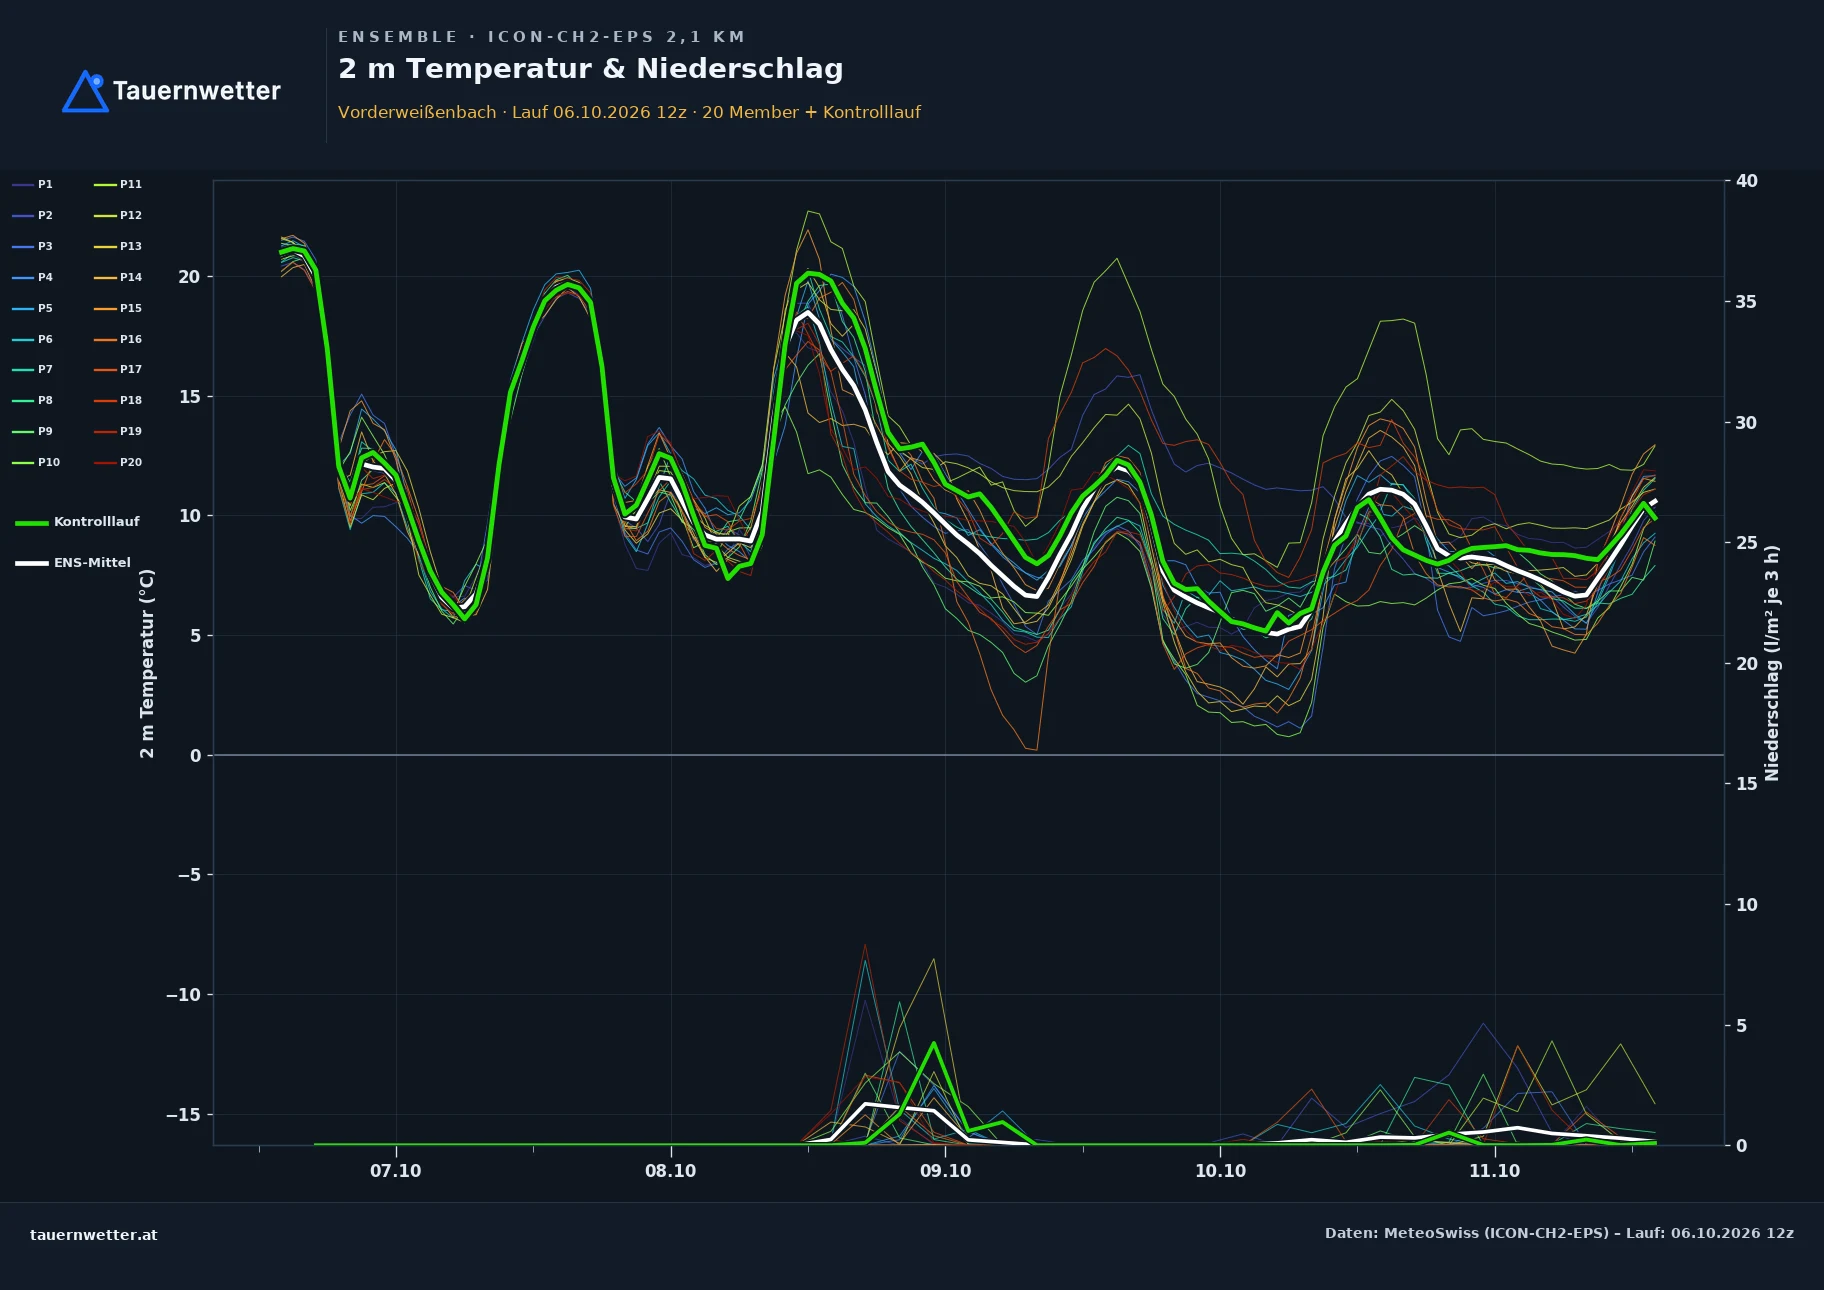This screenshot has width=1824, height=1290.
Task: Select legend entry P10
Action: pyautogui.click(x=36, y=463)
